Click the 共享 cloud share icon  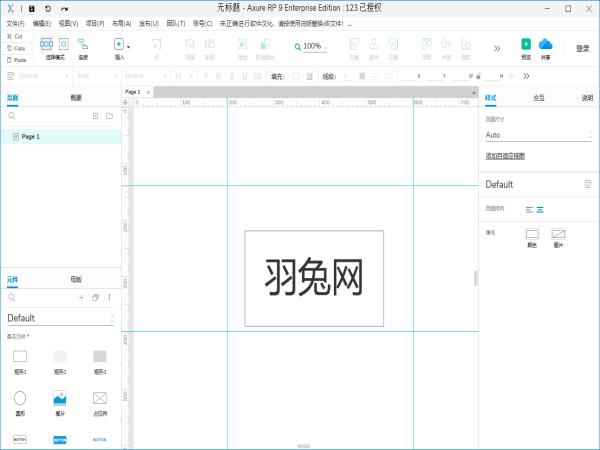tap(546, 44)
